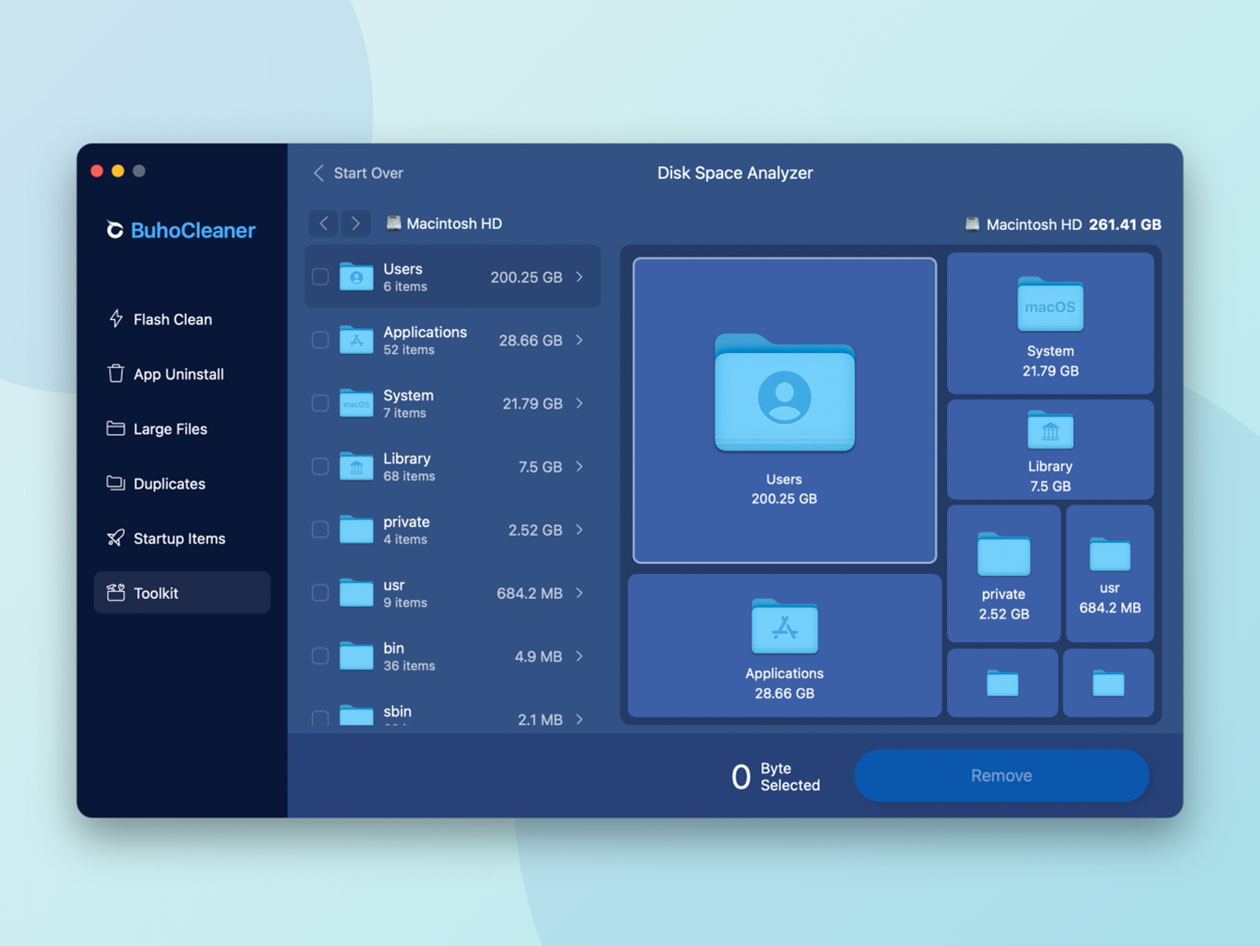
Task: Select the checkbox for the Library folder
Action: (x=320, y=467)
